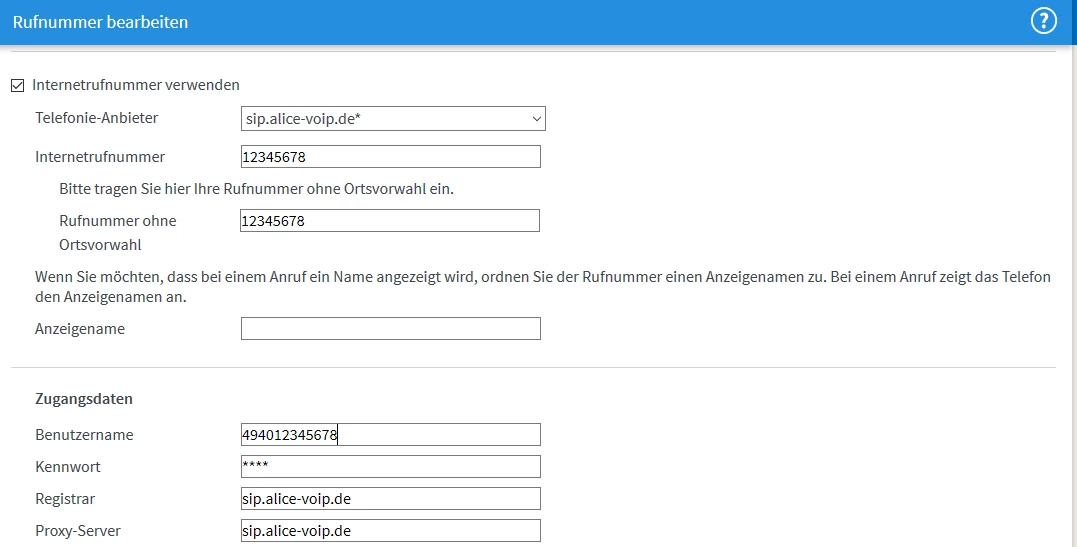Toggle Internetrufnummer verwenden checkbox
Viewport: 1077px width, 547px height.
pos(18,86)
